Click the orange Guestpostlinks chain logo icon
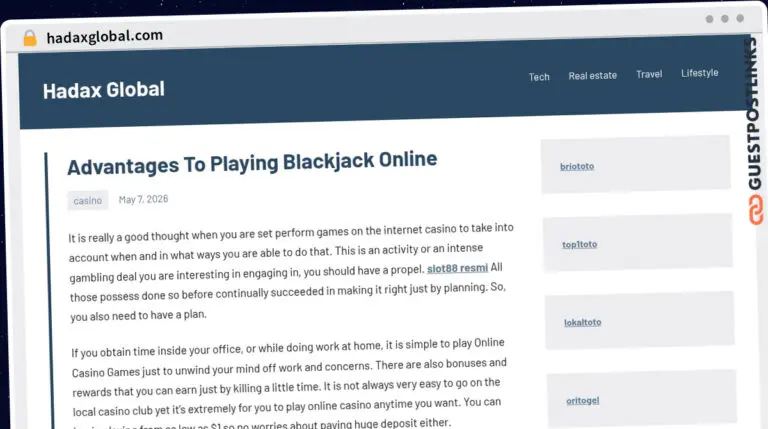The width and height of the screenshot is (768, 429). click(x=756, y=210)
